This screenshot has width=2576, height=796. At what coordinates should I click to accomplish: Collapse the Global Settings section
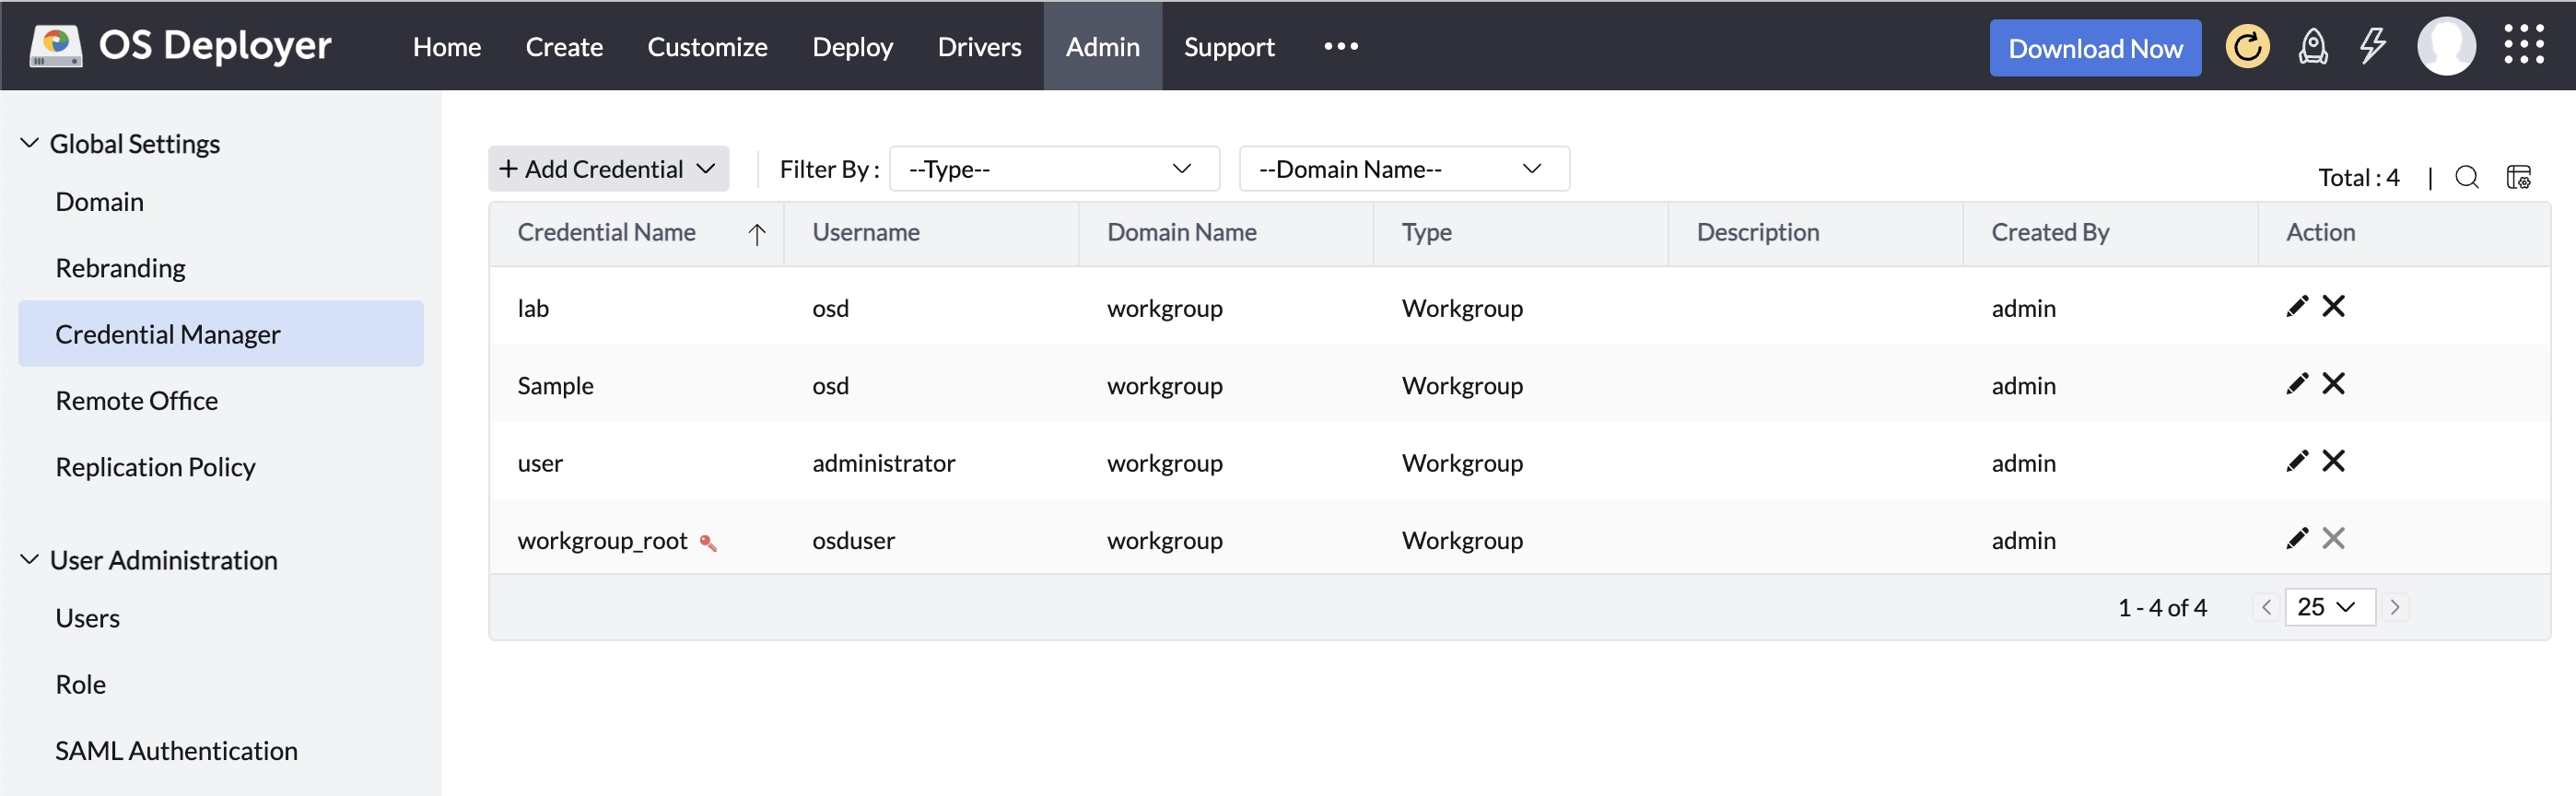click(x=30, y=144)
